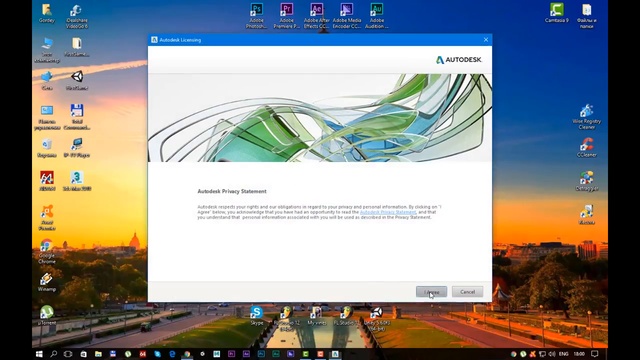This screenshot has height=360, width=640.
Task: Open Adobe Premiere Pro desktop shortcut
Action: point(287,16)
